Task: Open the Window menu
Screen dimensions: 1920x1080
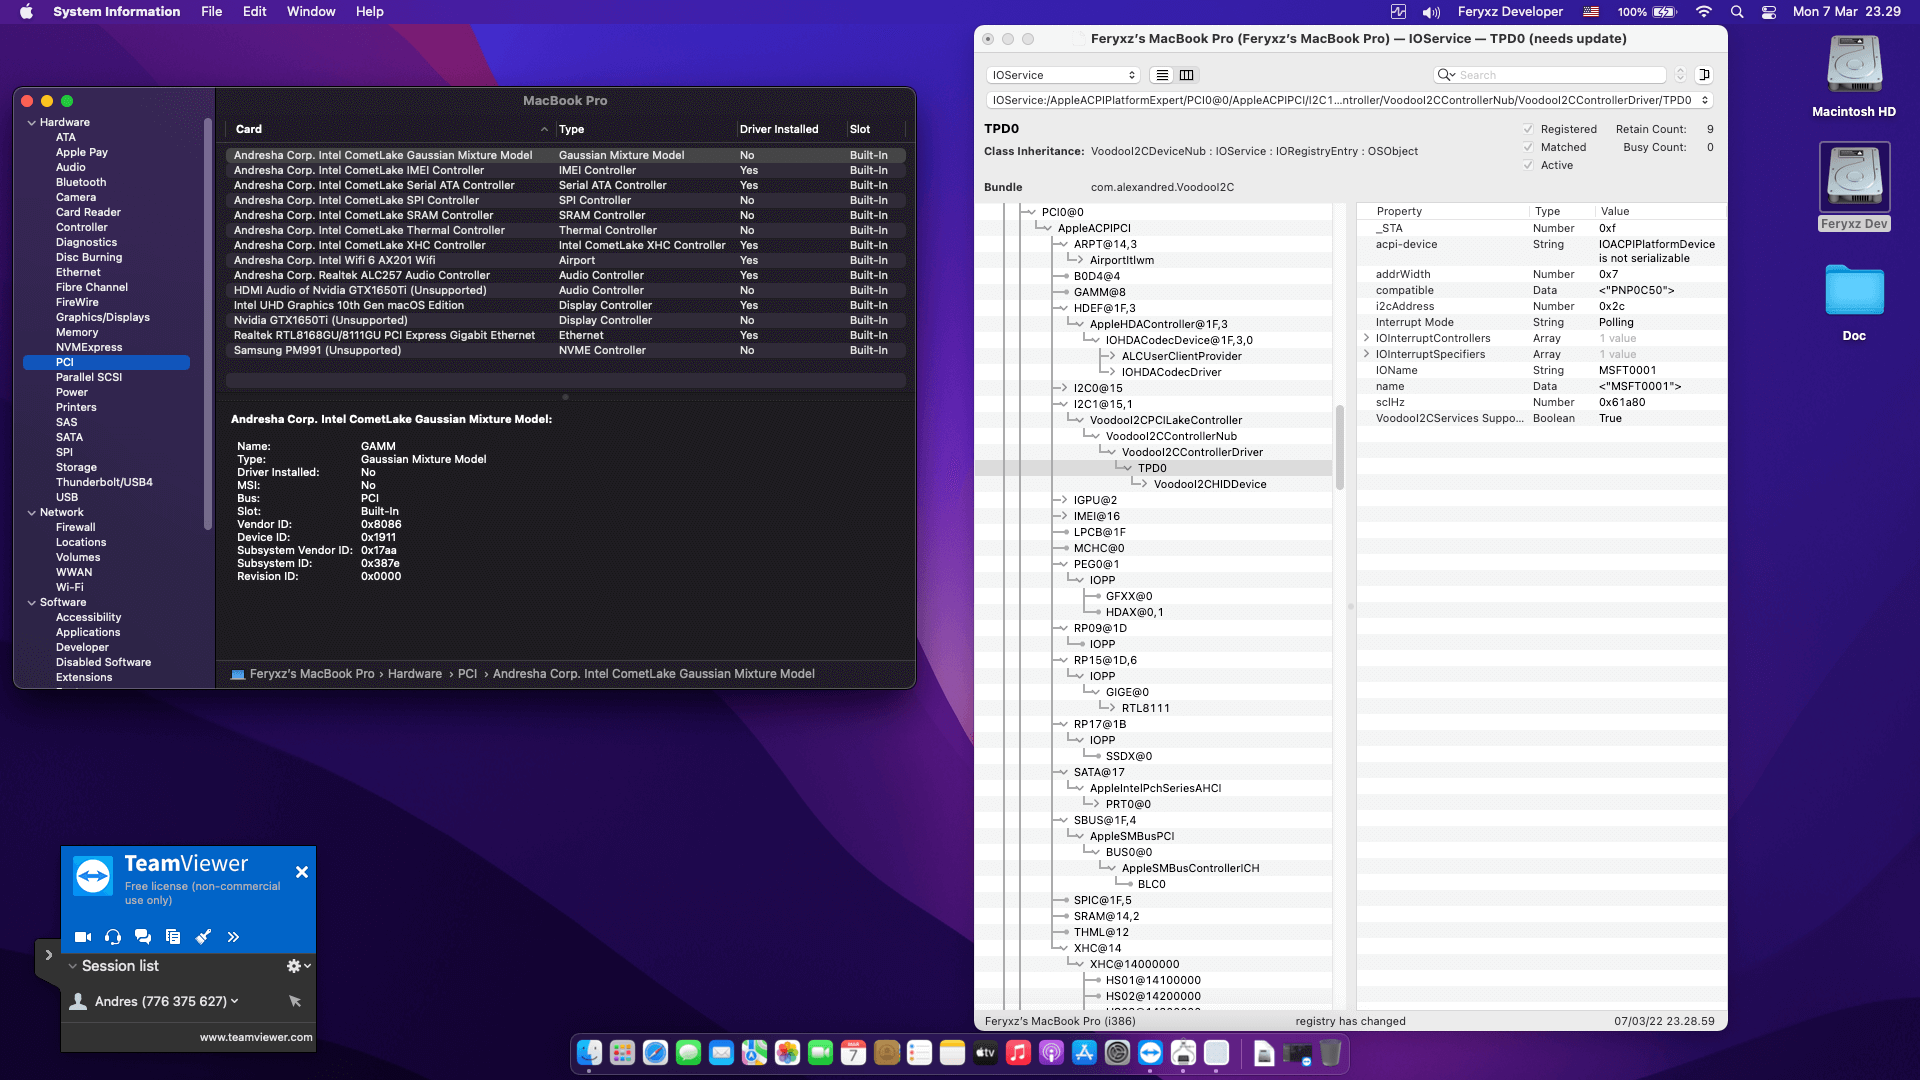Action: (311, 12)
